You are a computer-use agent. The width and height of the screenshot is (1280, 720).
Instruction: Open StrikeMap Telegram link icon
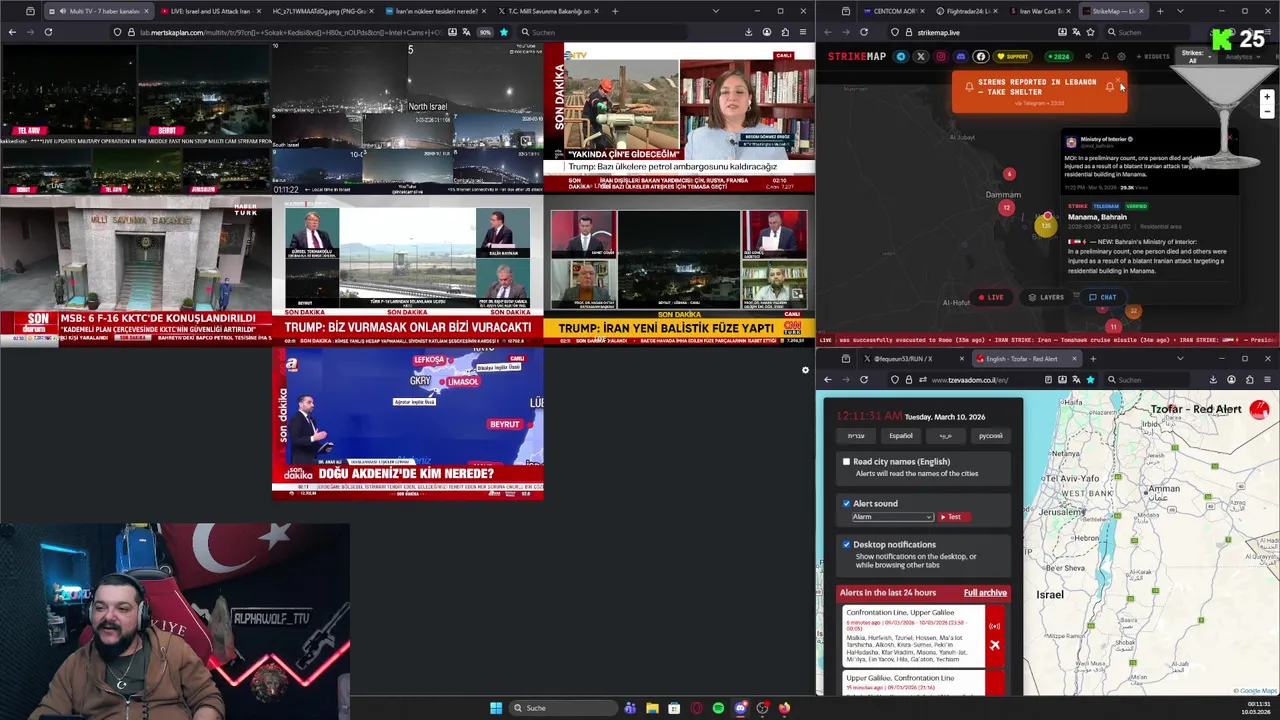click(901, 56)
